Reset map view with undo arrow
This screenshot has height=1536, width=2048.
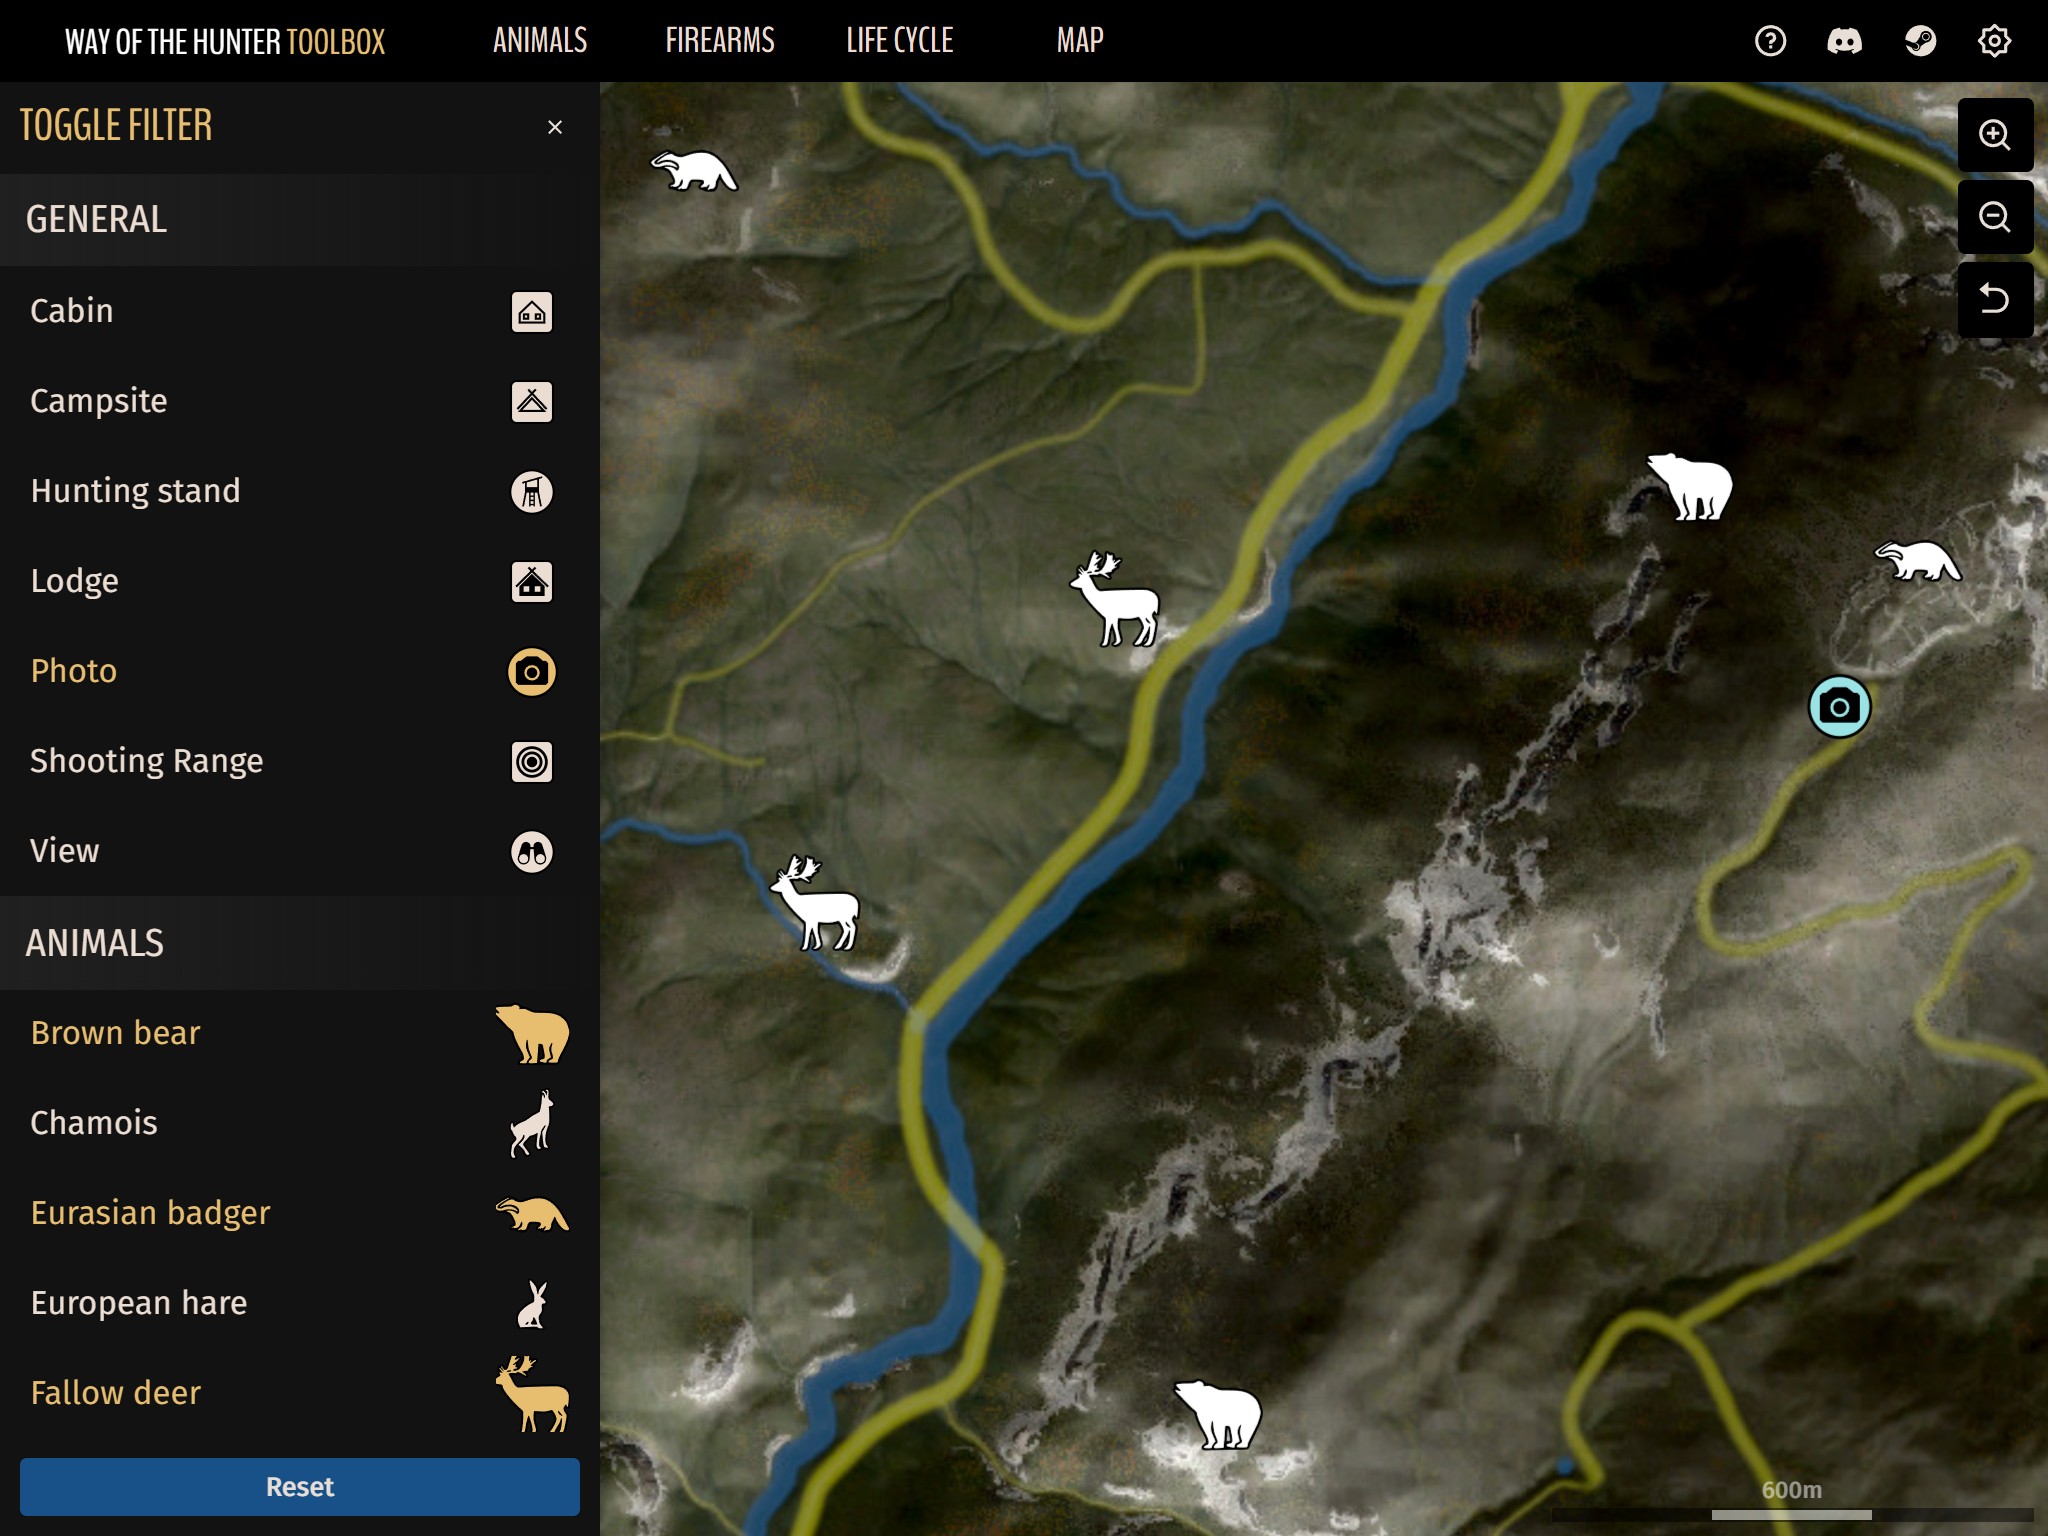click(x=1994, y=299)
